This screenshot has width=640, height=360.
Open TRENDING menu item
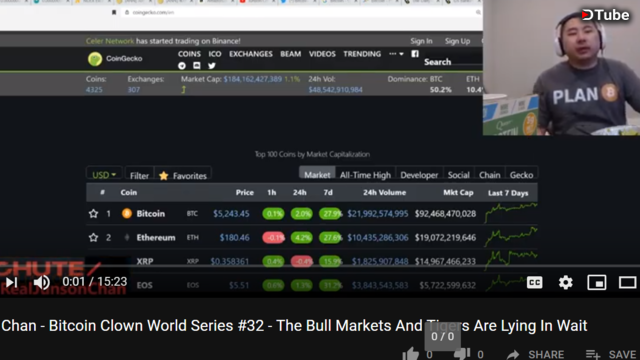(362, 54)
